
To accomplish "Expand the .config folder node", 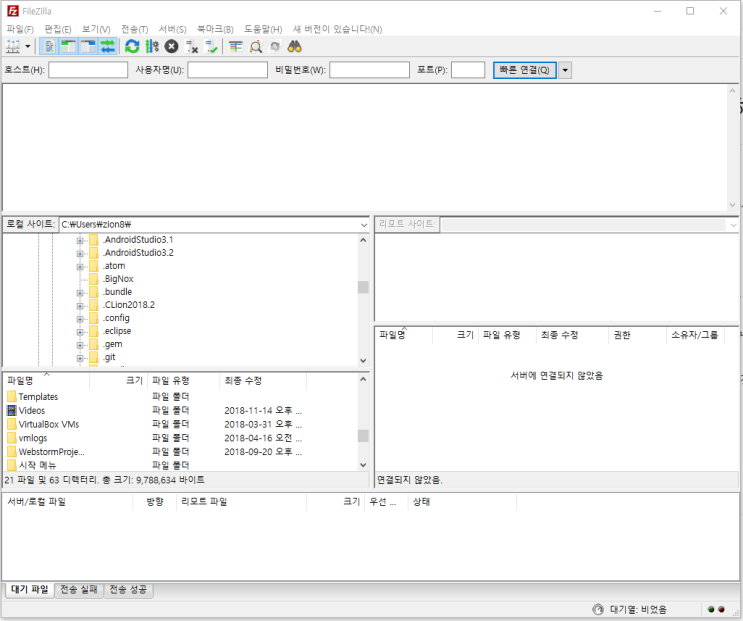I will tap(80, 319).
